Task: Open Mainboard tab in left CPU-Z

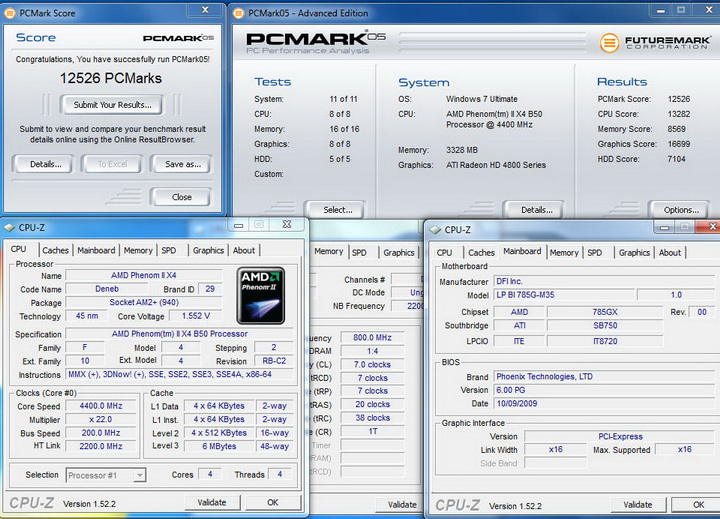Action: click(x=96, y=250)
